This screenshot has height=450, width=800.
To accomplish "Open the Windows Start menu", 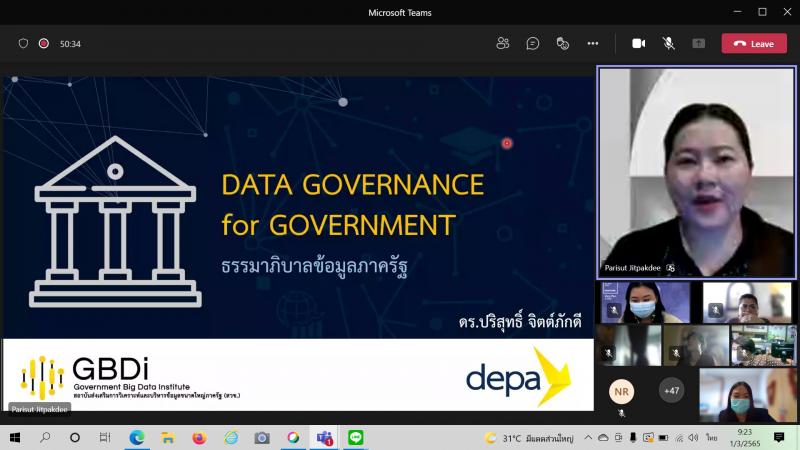I will 15,438.
